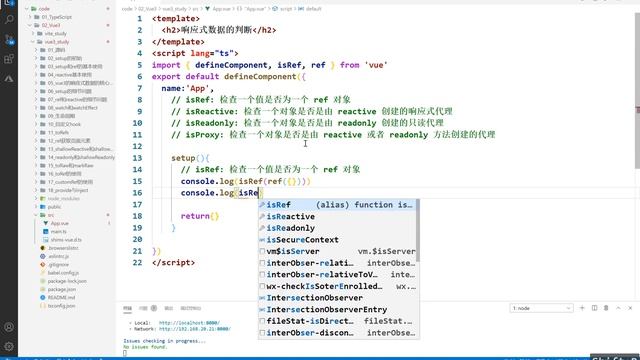Choose the IntersectionObserver suggestion
Image resolution: width=640 pixels, height=360 pixels.
[x=337, y=298]
